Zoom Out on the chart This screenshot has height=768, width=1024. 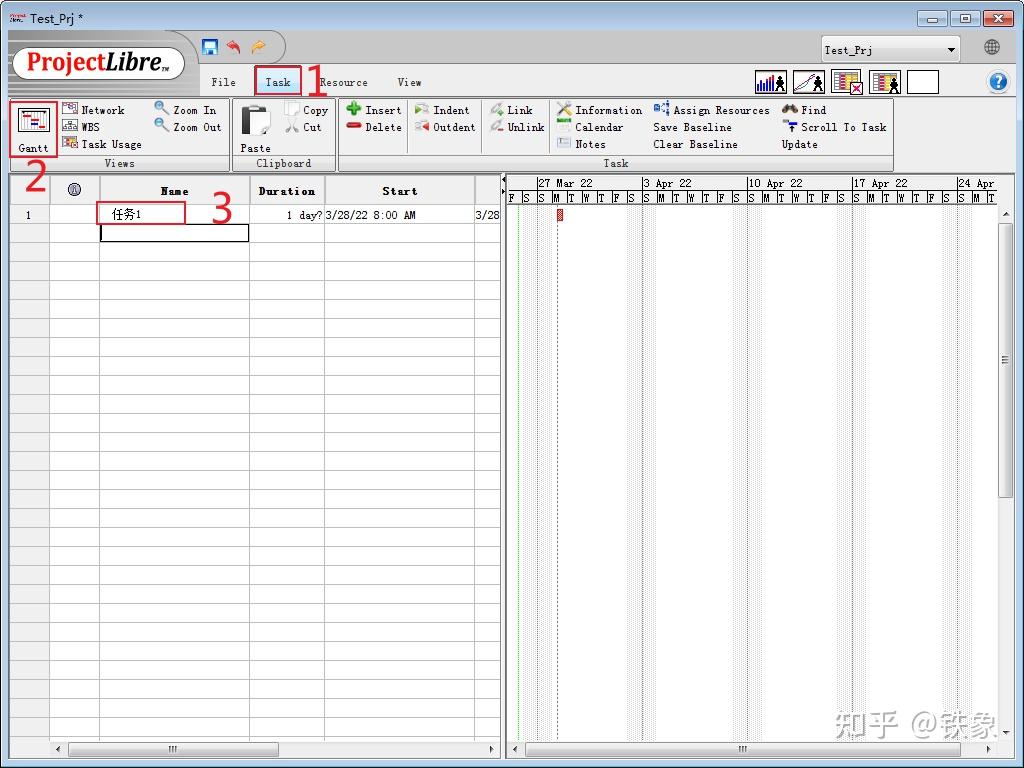[188, 127]
